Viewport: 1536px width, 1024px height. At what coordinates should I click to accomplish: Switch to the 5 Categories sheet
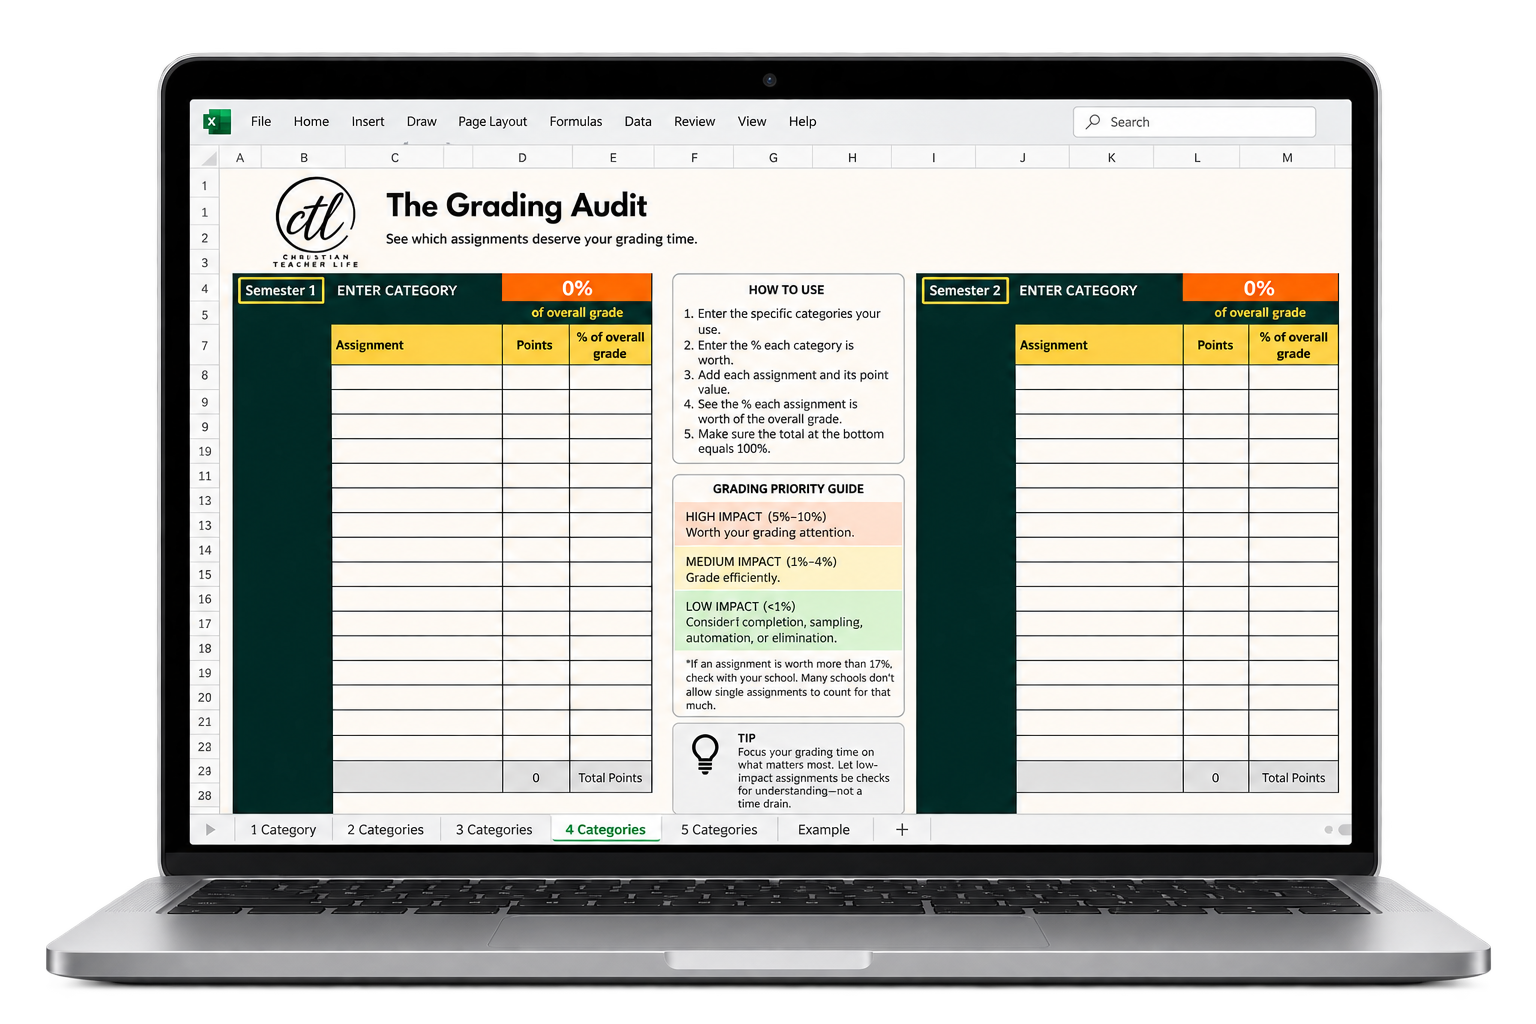[719, 830]
